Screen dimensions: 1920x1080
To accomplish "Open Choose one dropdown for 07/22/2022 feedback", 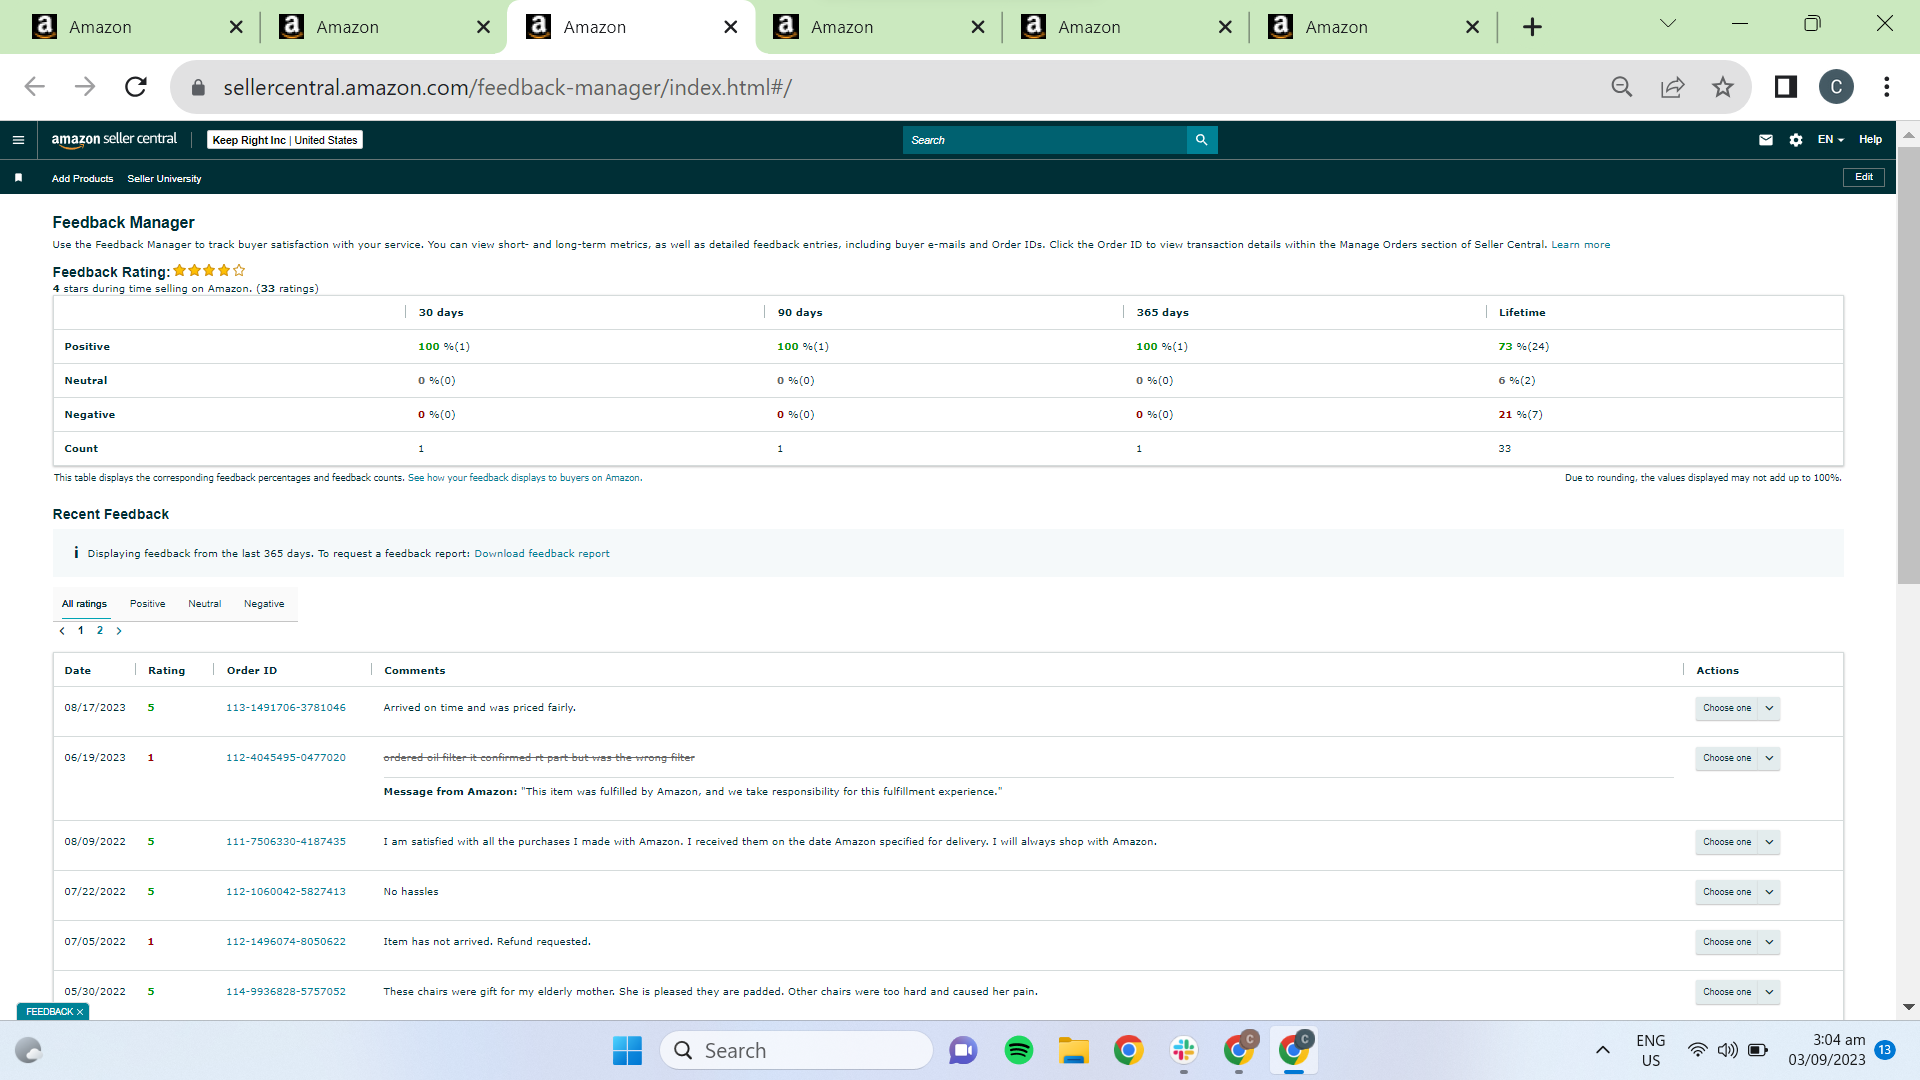I will (x=1738, y=892).
